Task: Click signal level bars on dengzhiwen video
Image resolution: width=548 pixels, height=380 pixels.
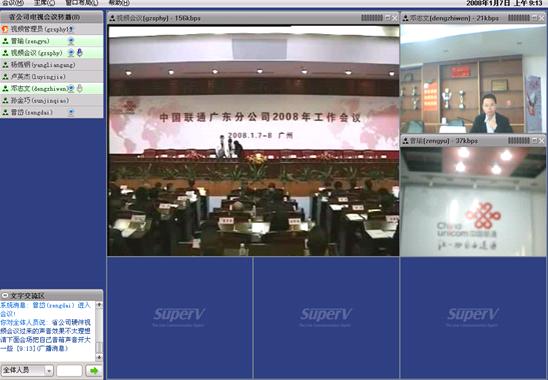Action: pyautogui.click(x=519, y=18)
